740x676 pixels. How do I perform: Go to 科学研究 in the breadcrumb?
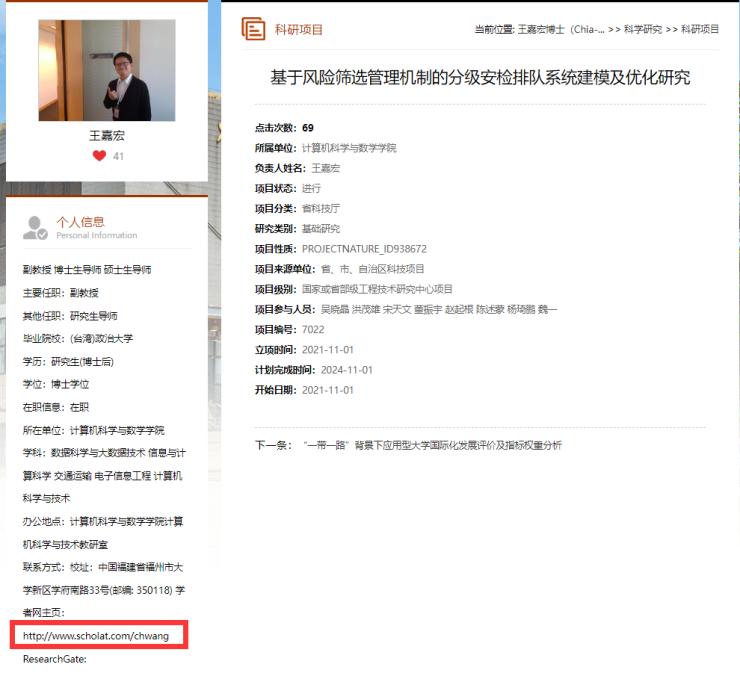click(x=643, y=30)
